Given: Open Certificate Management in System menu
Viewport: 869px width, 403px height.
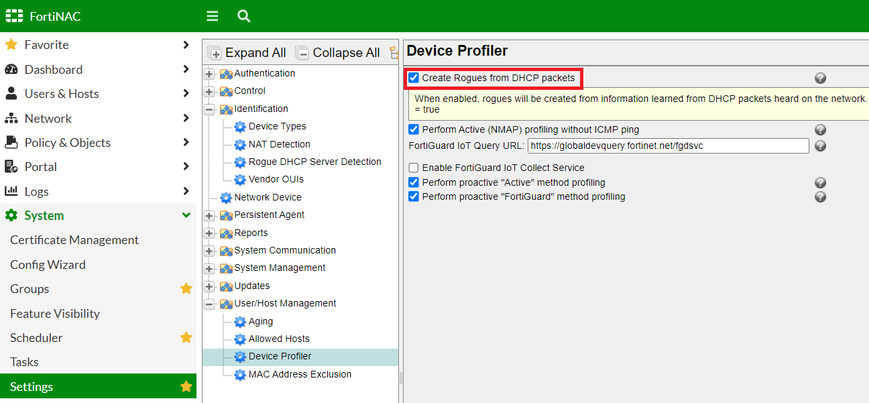Looking at the screenshot, I should point(74,240).
